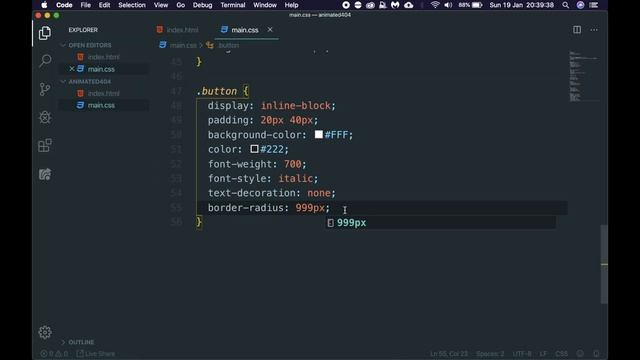Click the Ln 55, Col 23 cursor position
This screenshot has width=640, height=360.
coord(449,353)
